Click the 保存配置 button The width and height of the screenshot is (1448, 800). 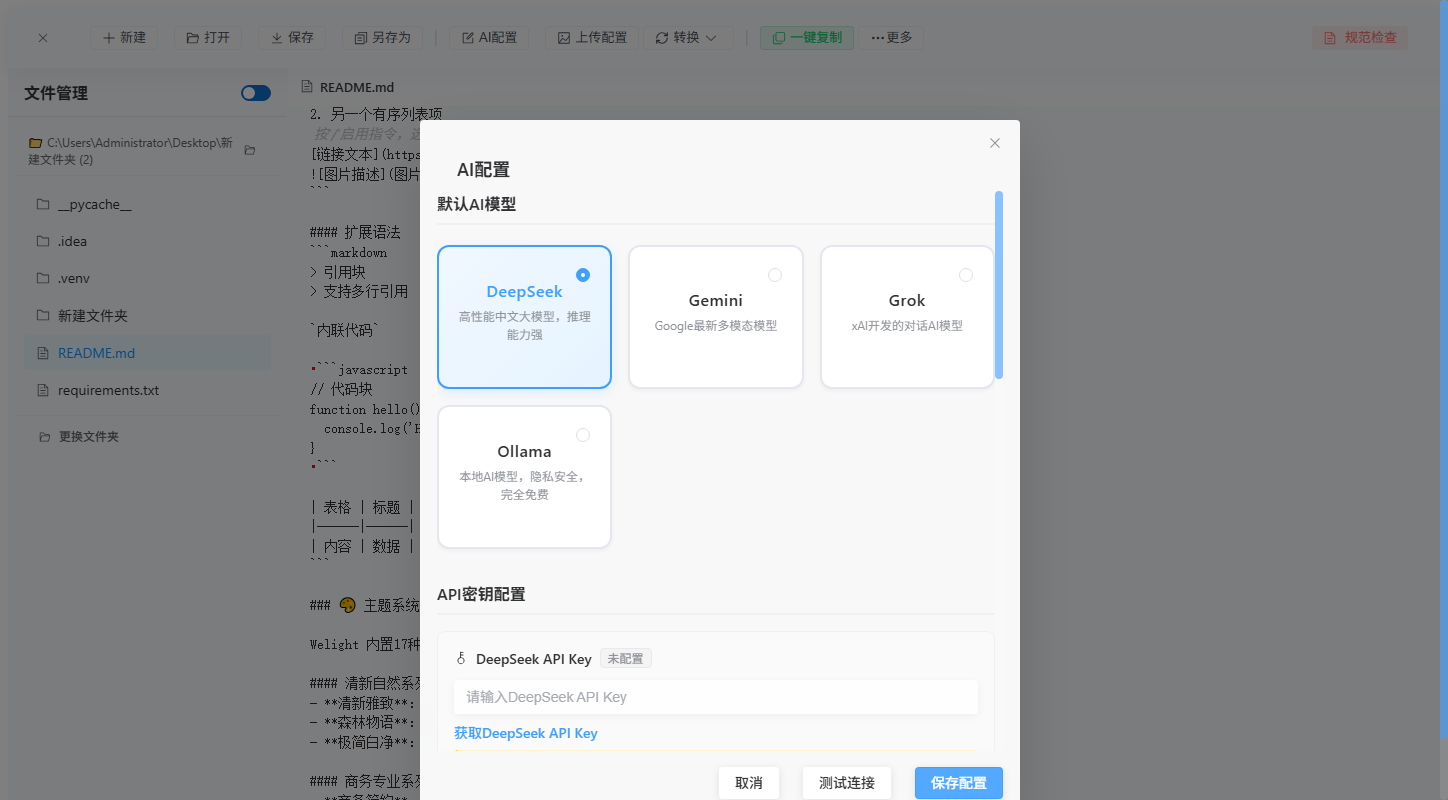point(958,783)
